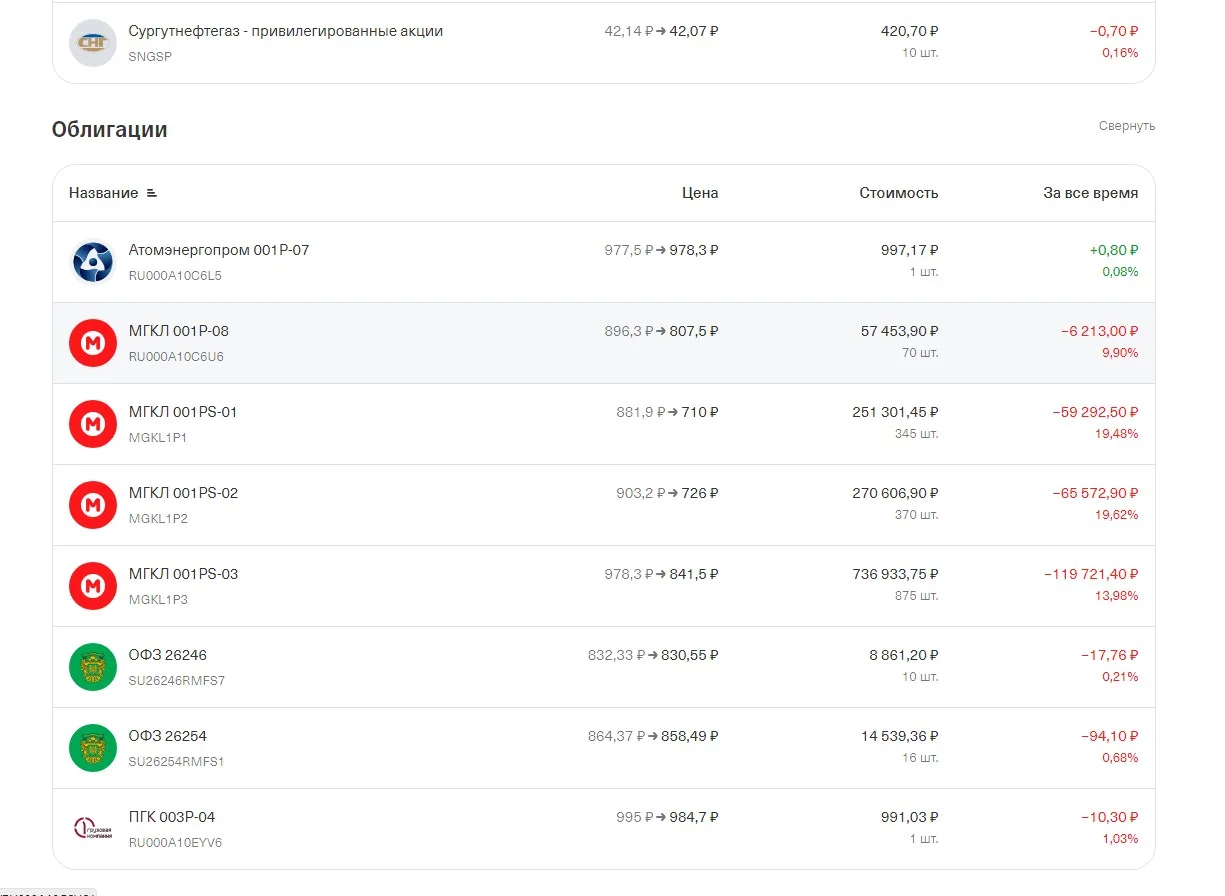
Task: Click price 977,5 ₽ → 978,3 ₽
Action: coord(661,250)
